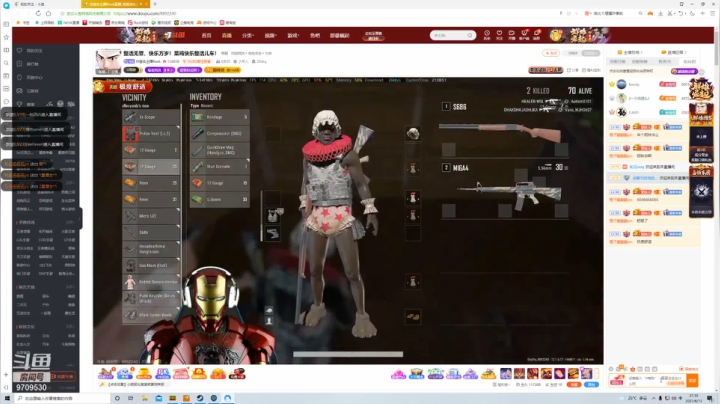Click the 12 Gauge ammo in Inventory
The height and width of the screenshot is (404, 720).
click(219, 183)
